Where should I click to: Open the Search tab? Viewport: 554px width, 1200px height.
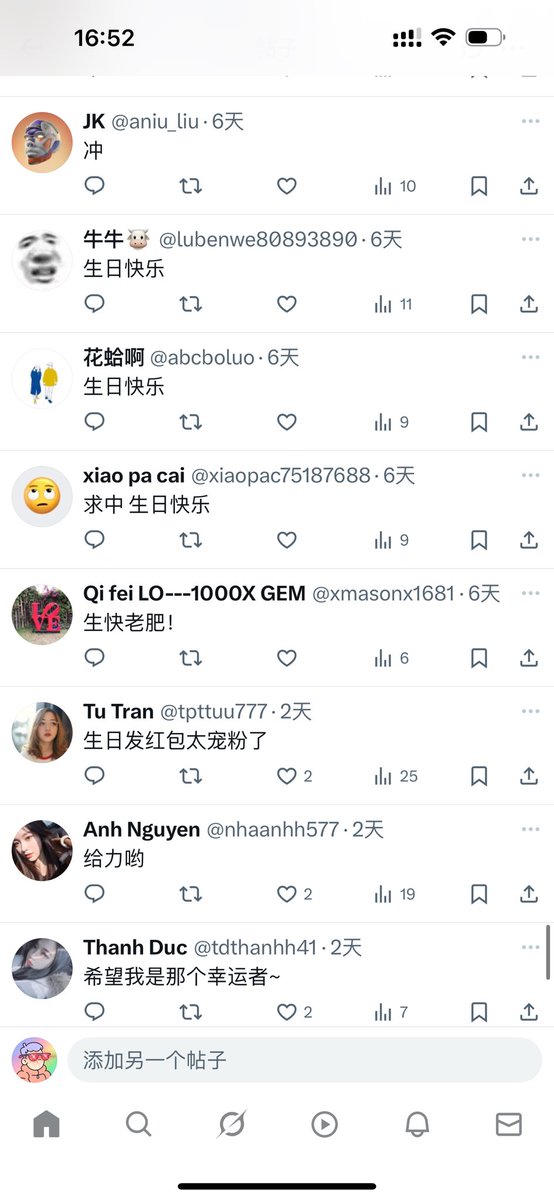tap(139, 1124)
